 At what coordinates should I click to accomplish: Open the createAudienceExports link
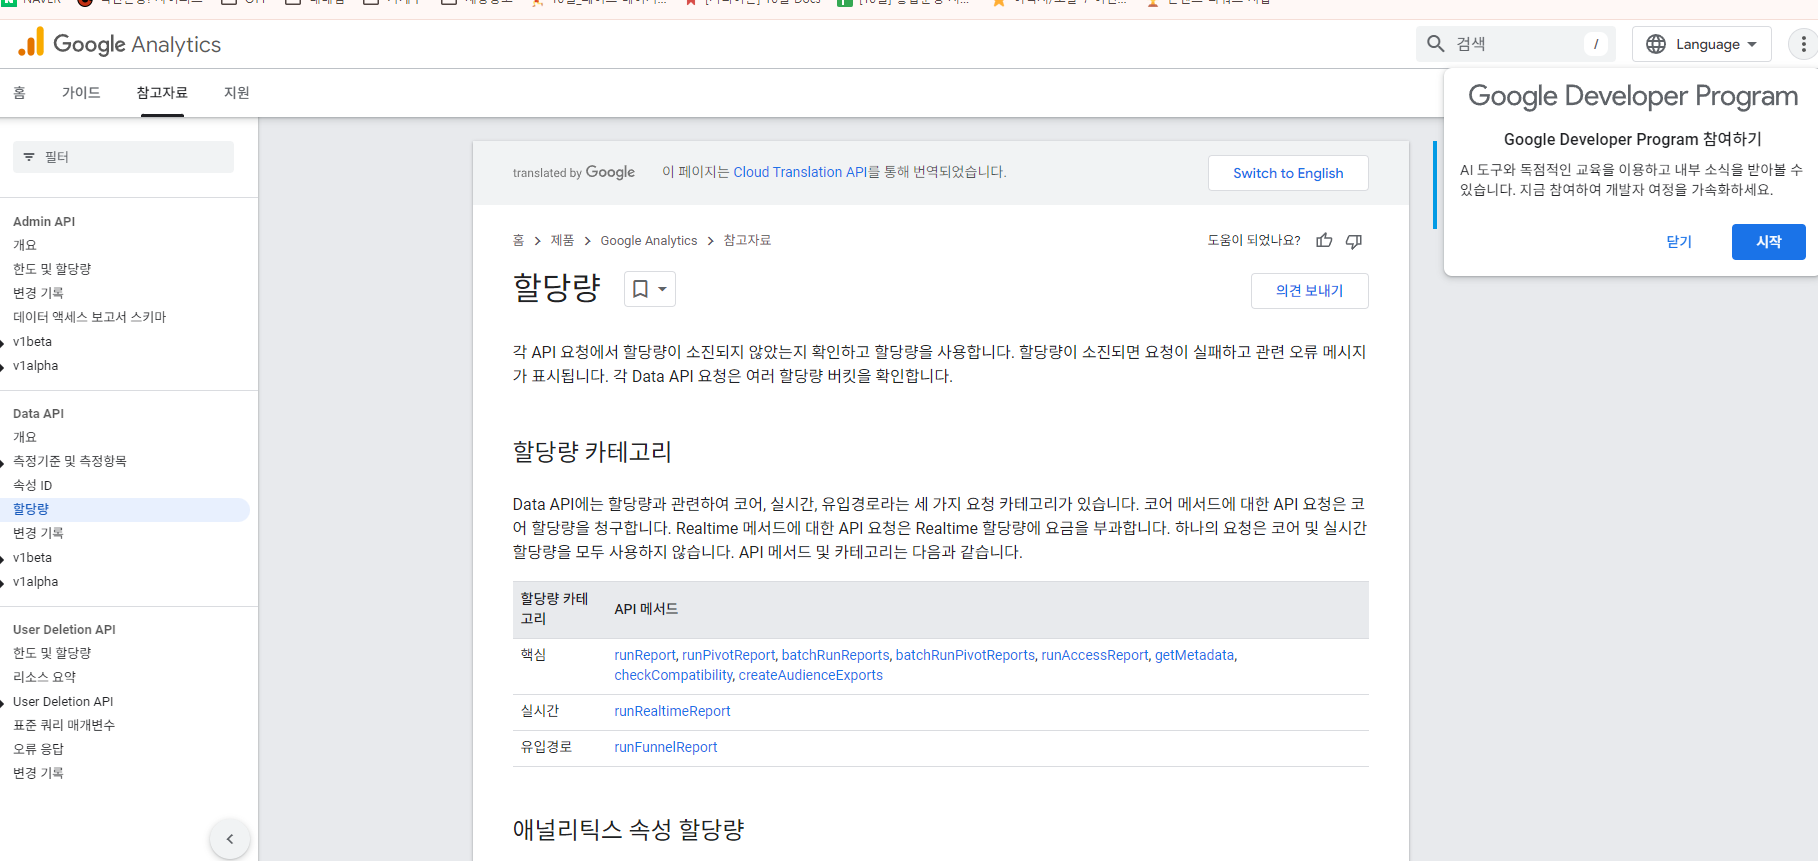click(x=810, y=675)
